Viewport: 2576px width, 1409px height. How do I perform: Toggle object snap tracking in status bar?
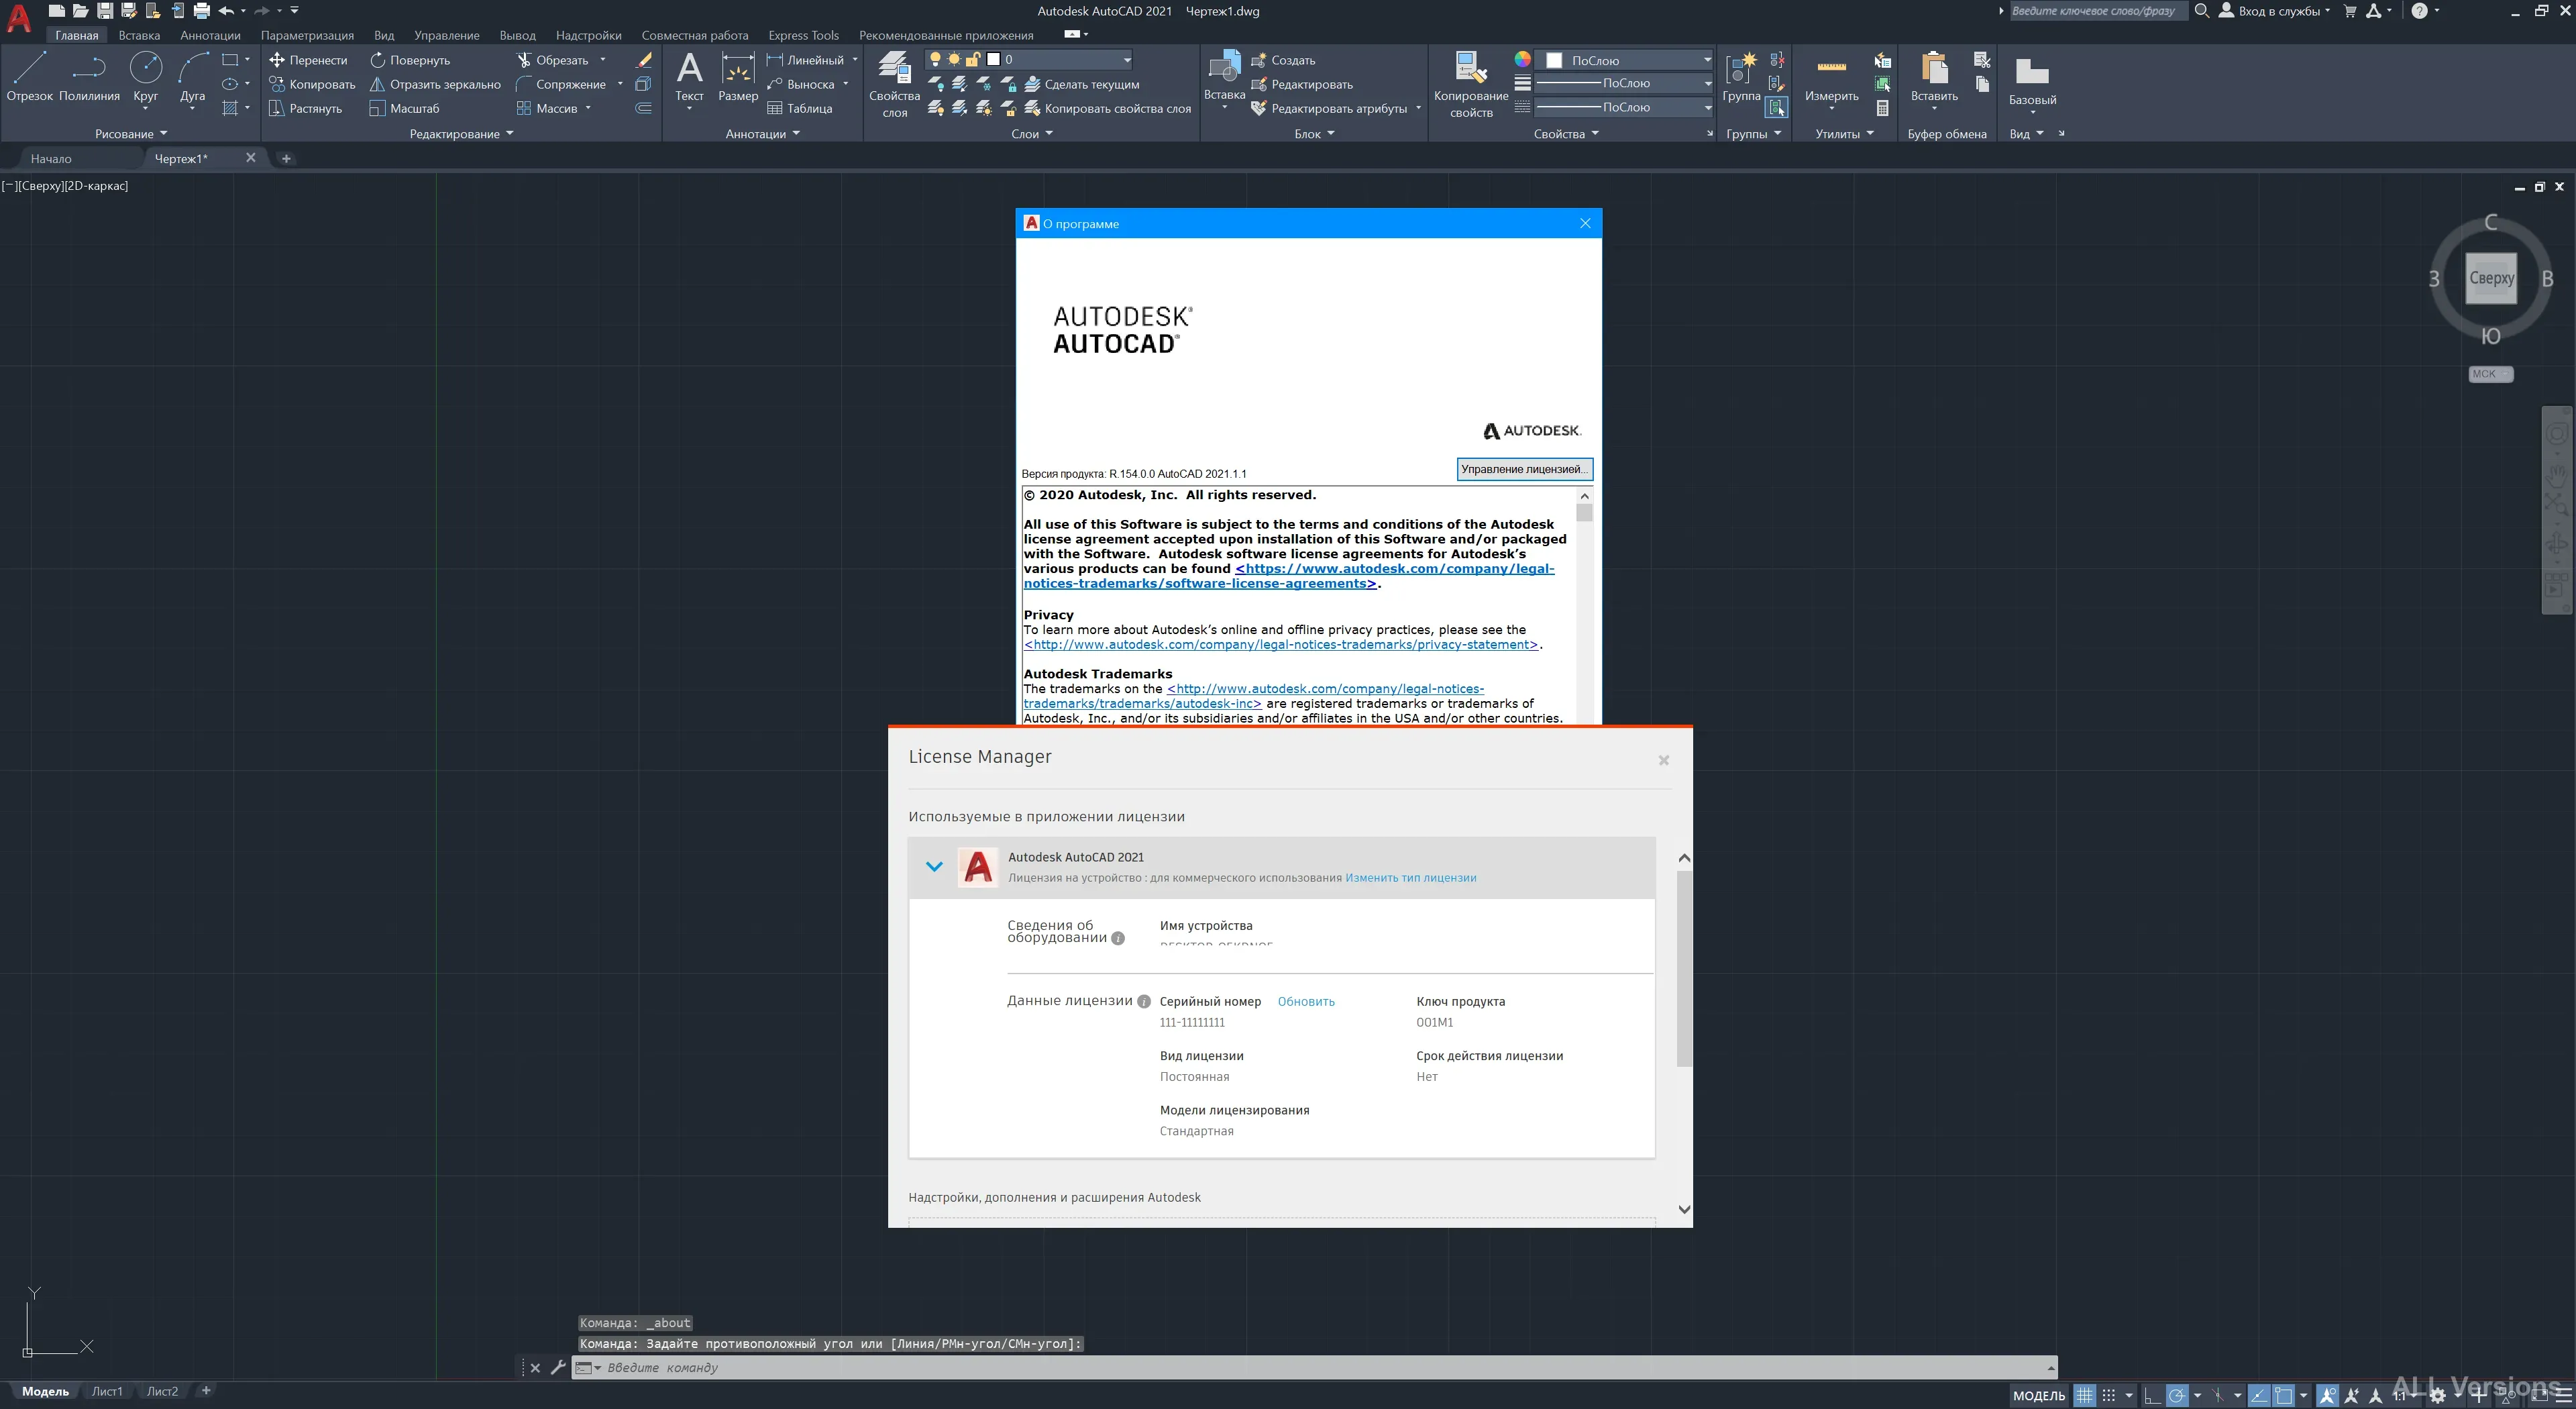(2258, 1395)
